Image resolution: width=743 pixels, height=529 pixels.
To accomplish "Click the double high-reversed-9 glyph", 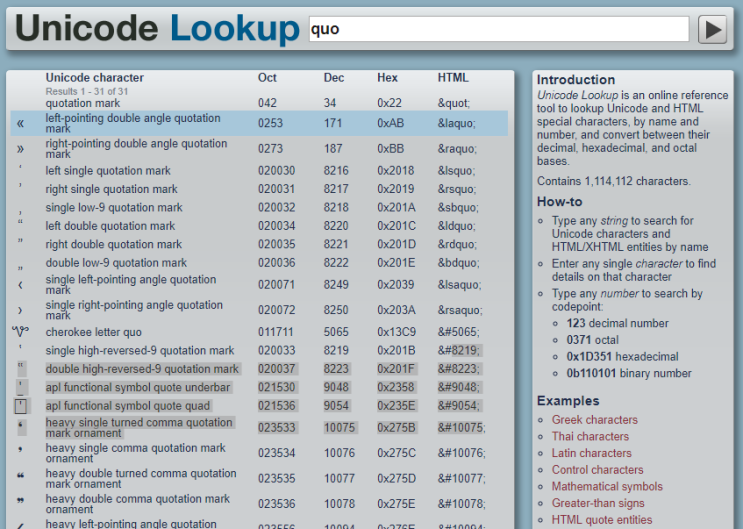I will (21, 365).
